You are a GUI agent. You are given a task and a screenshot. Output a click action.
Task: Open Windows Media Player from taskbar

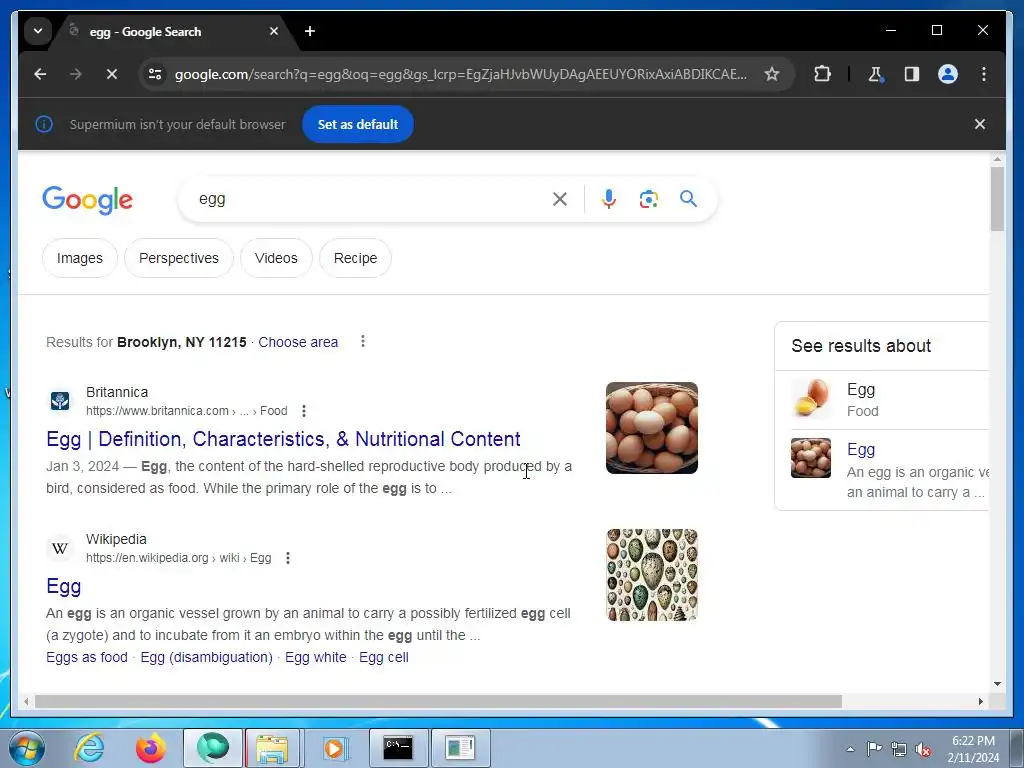coord(336,748)
